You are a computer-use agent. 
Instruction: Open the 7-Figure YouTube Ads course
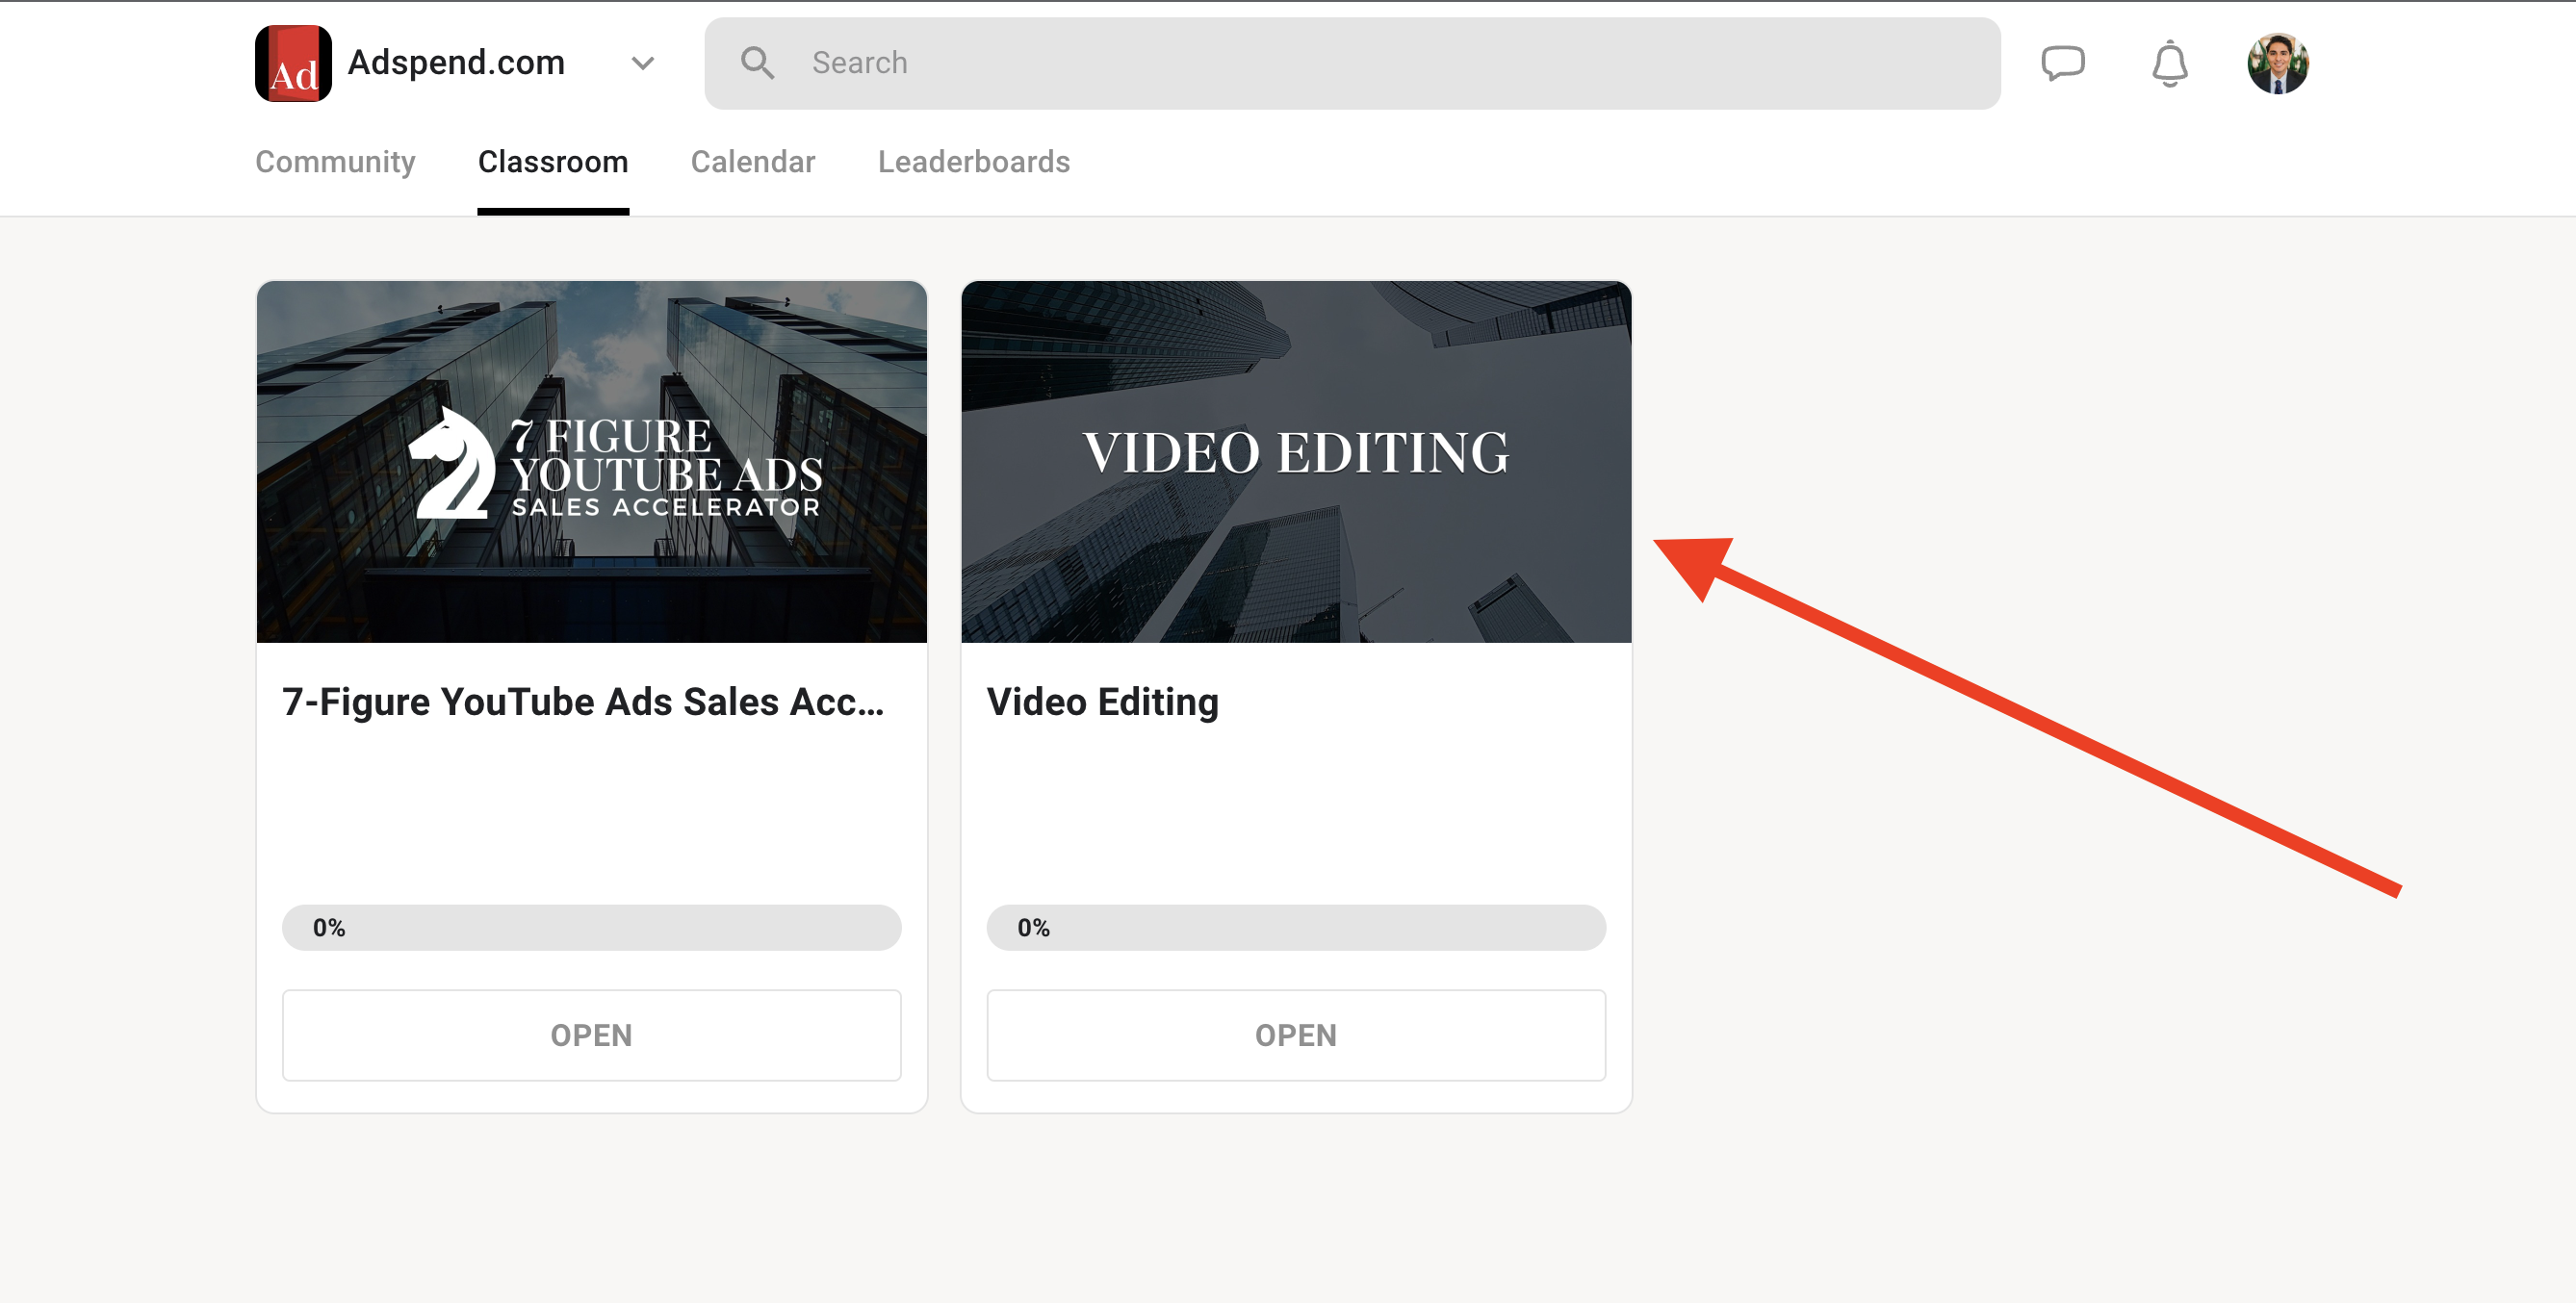591,1035
